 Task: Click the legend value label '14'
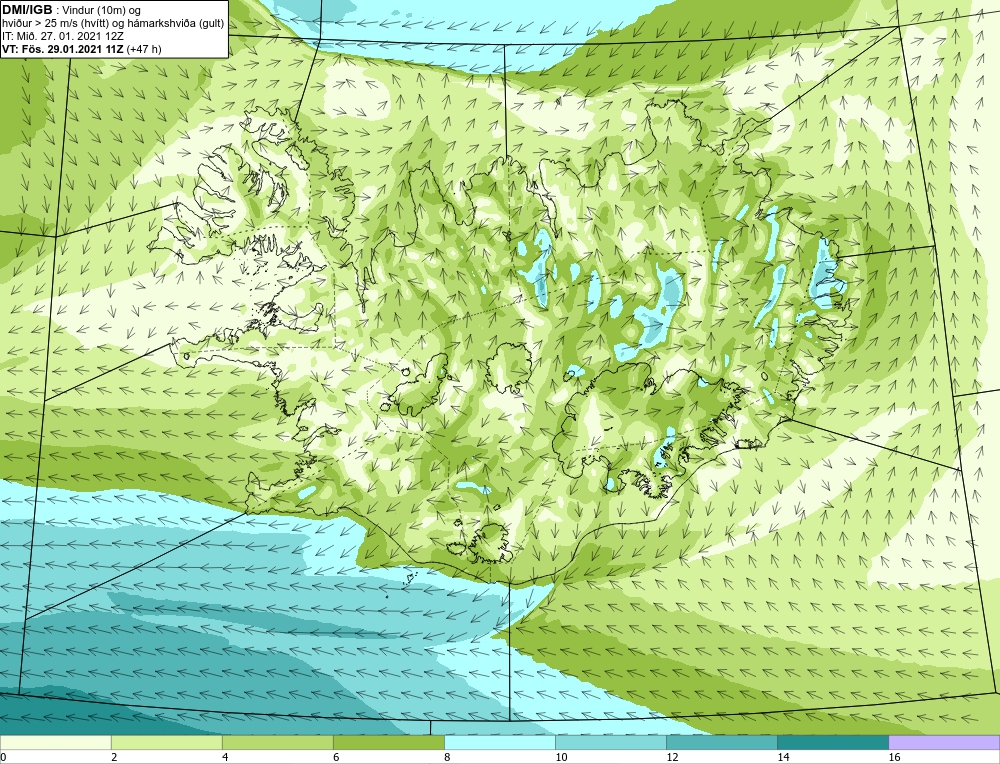point(783,757)
